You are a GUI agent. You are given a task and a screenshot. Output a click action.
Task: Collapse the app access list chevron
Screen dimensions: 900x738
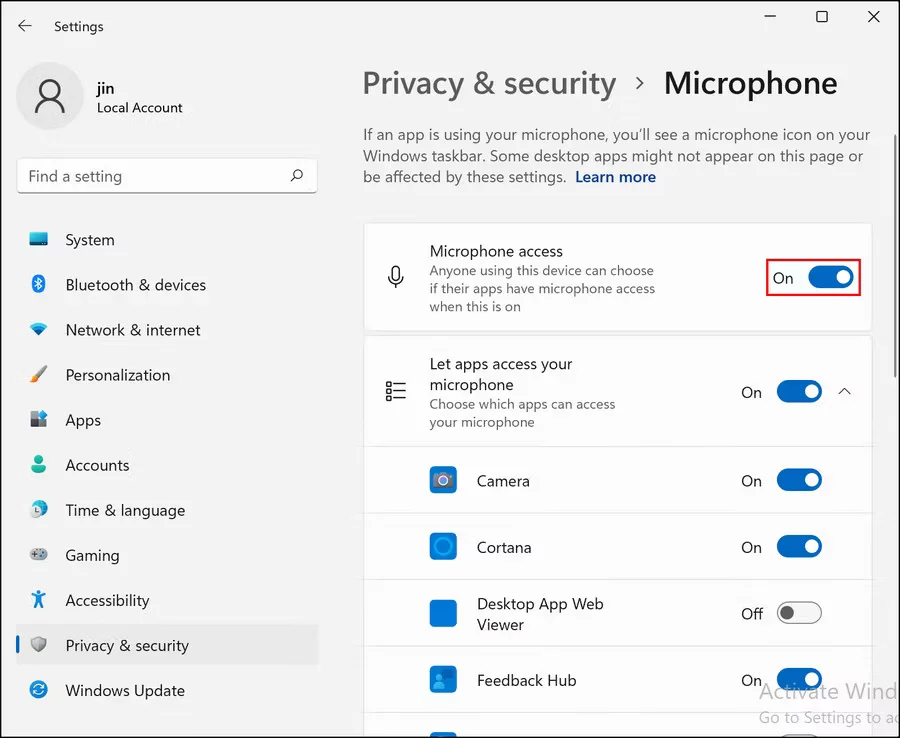(x=845, y=391)
